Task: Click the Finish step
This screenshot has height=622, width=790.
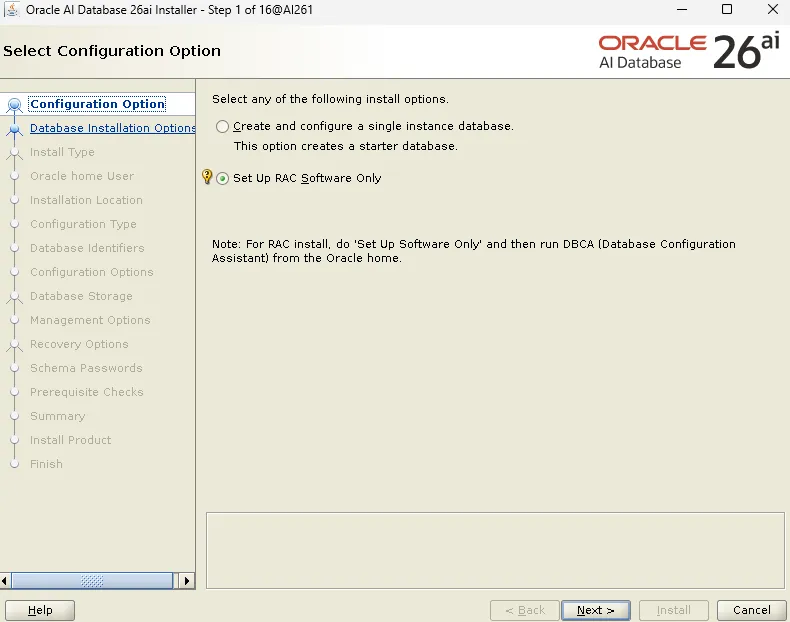Action: (x=46, y=464)
